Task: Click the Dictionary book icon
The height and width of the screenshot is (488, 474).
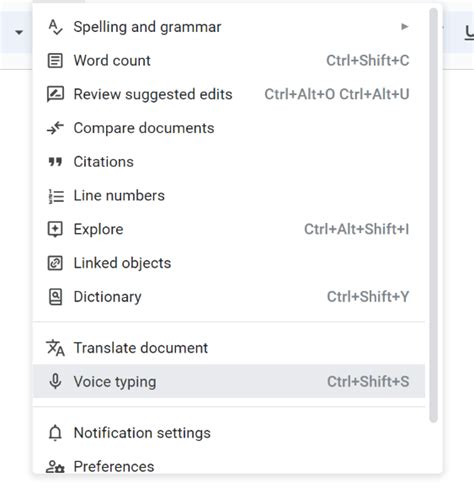Action: [x=55, y=297]
